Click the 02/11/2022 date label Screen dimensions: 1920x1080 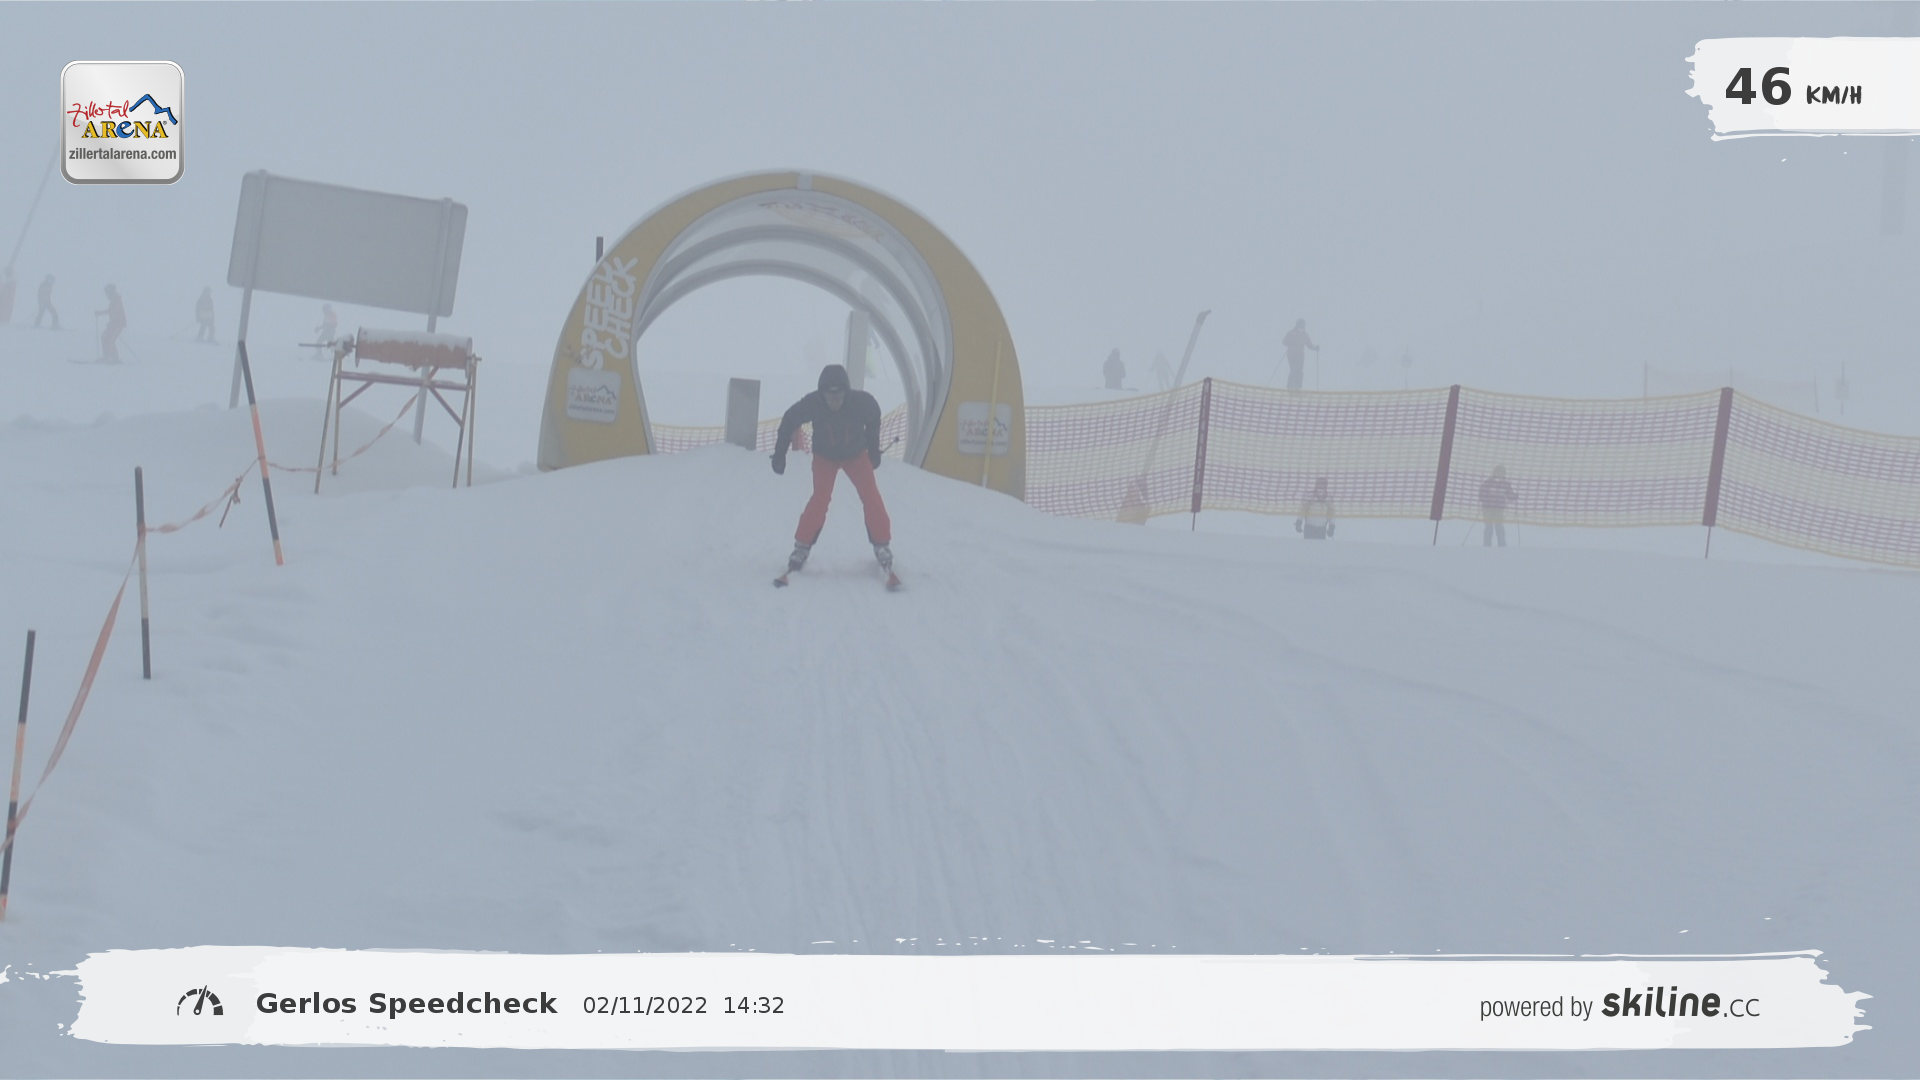[645, 1006]
